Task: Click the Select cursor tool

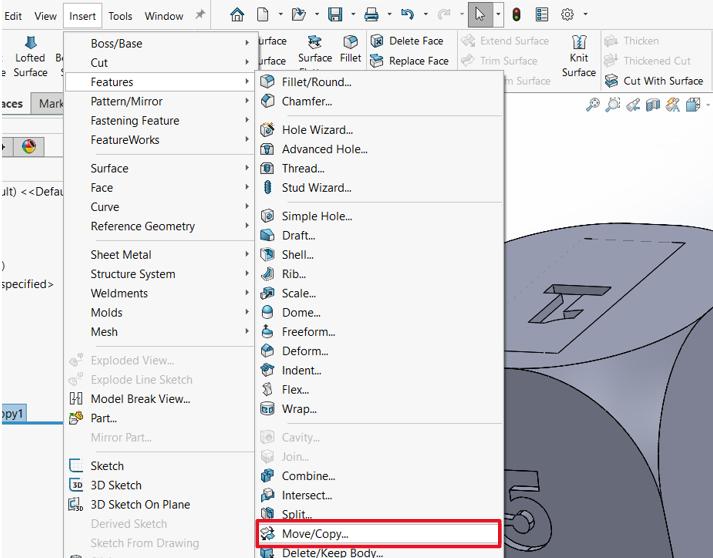Action: [x=480, y=15]
